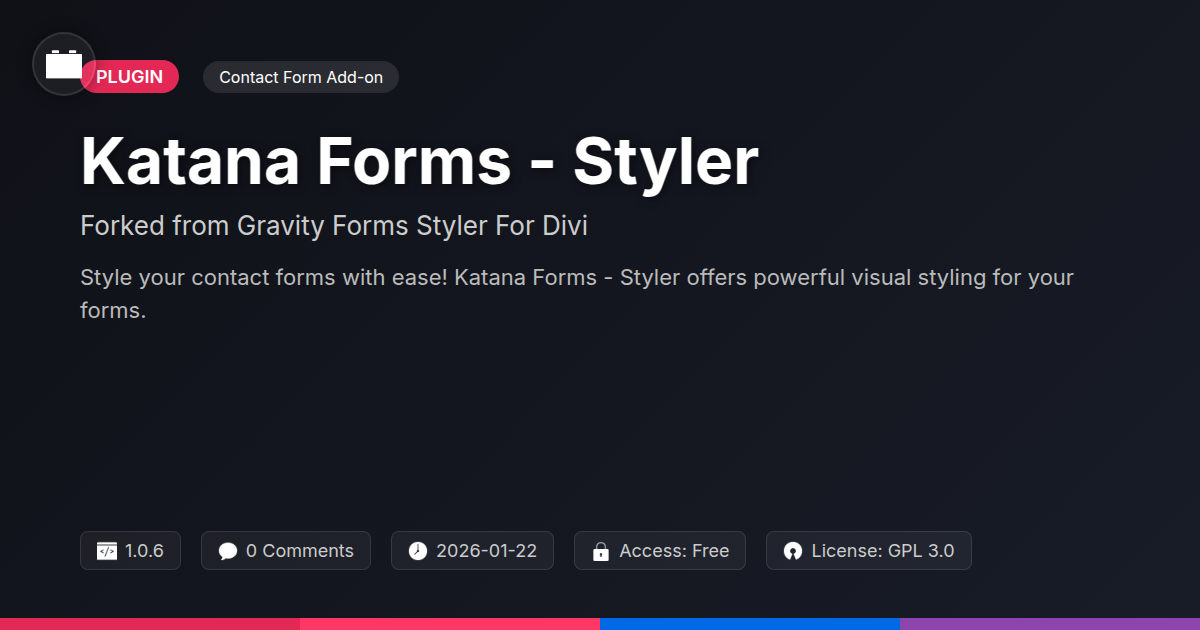This screenshot has width=1200, height=630.
Task: Click the speech bubble comments icon
Action: pyautogui.click(x=228, y=551)
